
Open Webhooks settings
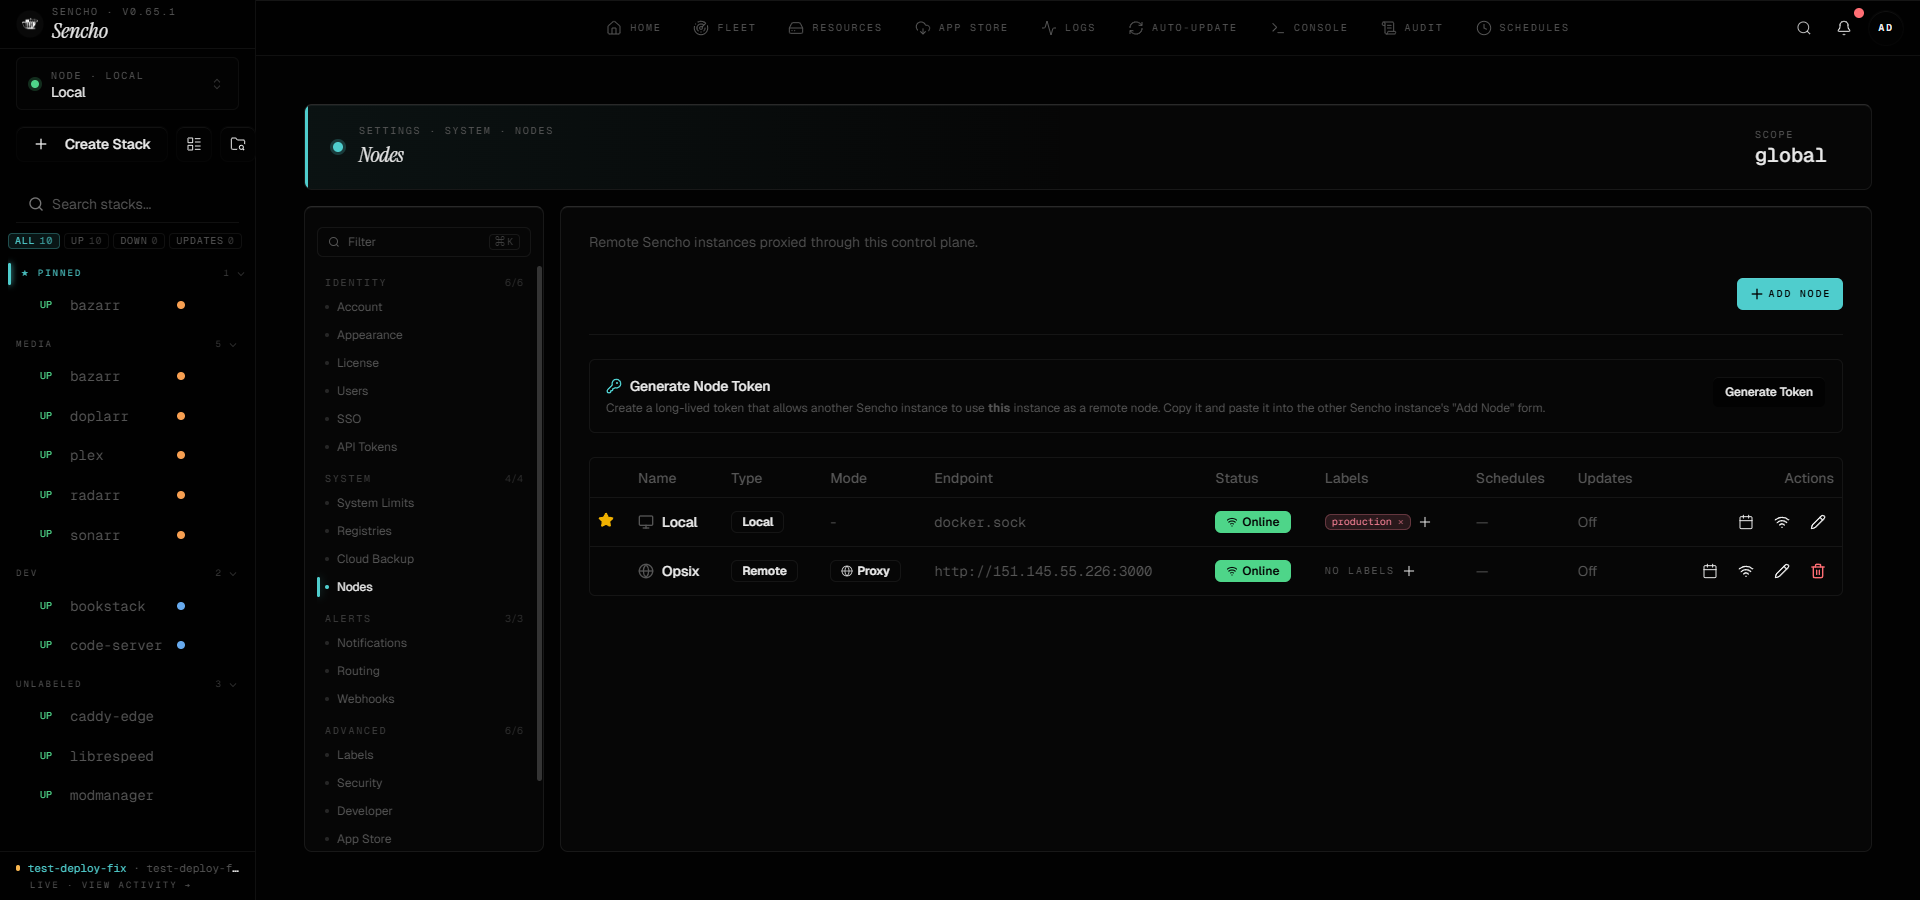point(365,699)
